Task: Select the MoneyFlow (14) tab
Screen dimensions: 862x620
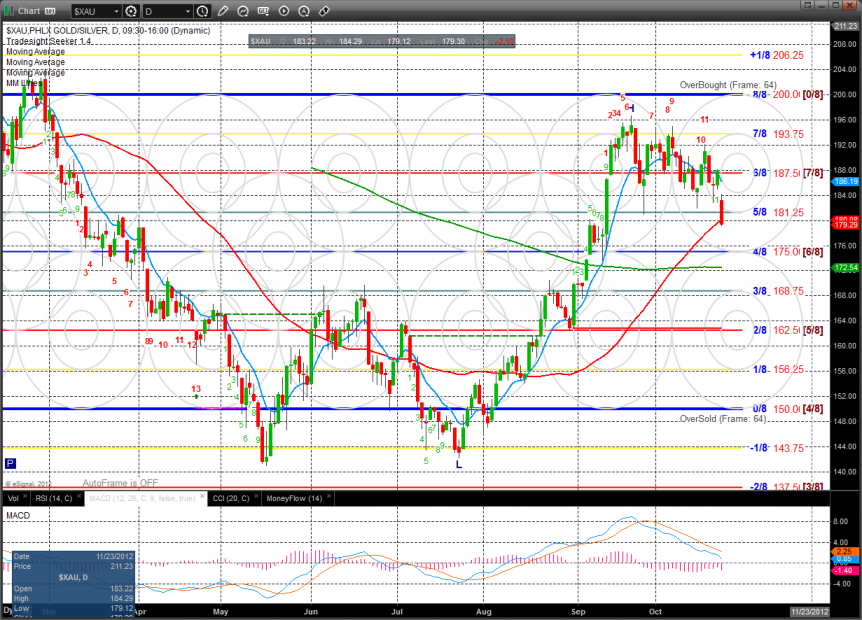Action: coord(294,498)
